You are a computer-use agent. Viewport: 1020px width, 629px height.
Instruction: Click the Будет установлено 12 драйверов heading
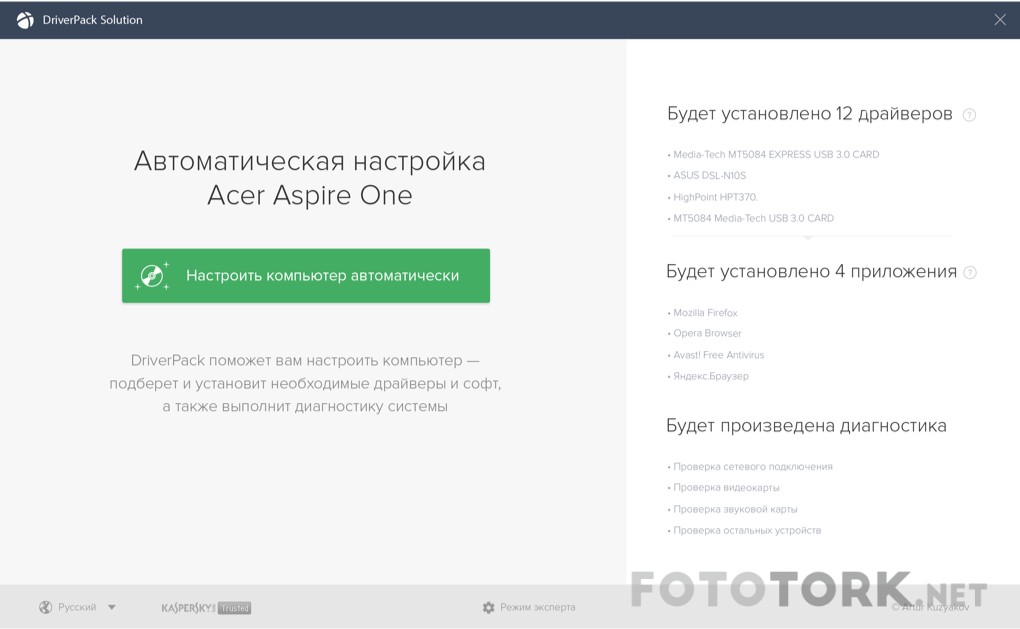[810, 114]
